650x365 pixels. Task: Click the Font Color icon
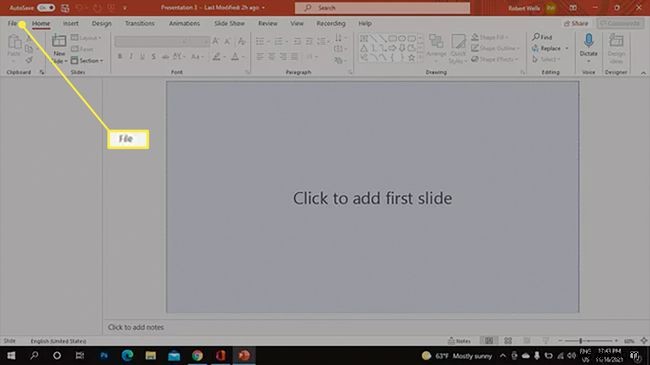(x=235, y=57)
